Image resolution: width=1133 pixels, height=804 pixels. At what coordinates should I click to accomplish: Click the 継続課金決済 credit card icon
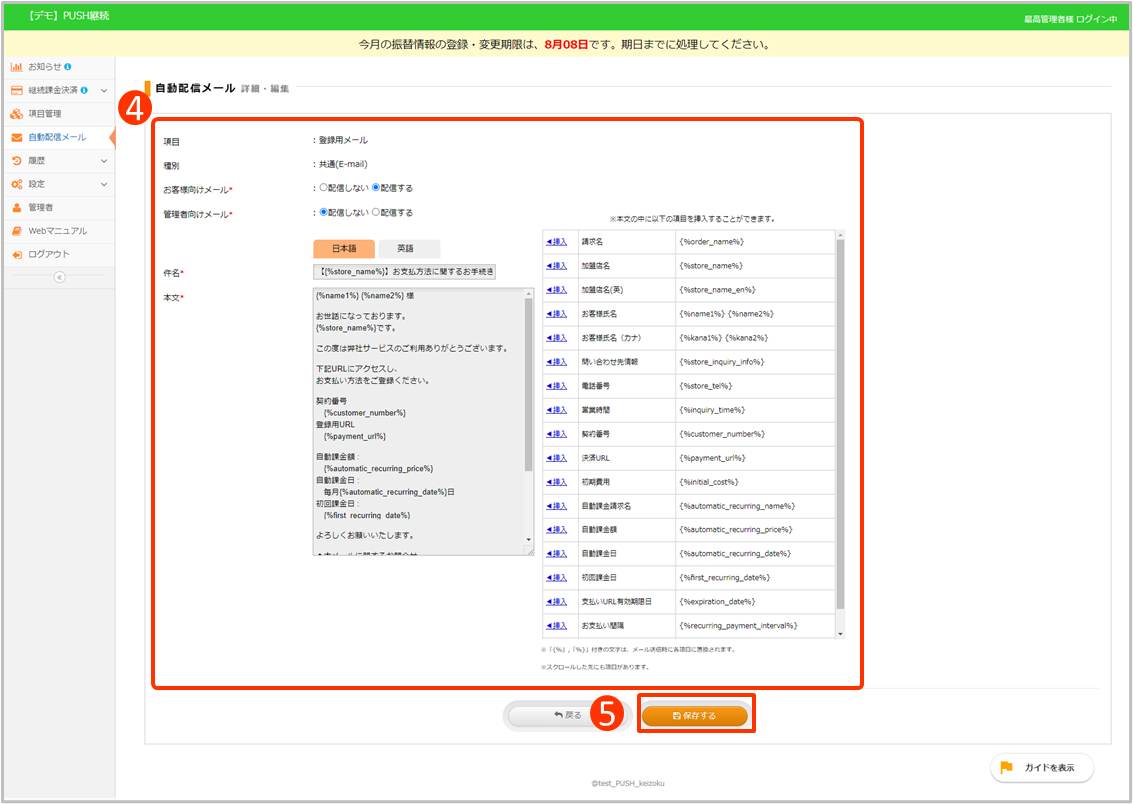pyautogui.click(x=17, y=90)
